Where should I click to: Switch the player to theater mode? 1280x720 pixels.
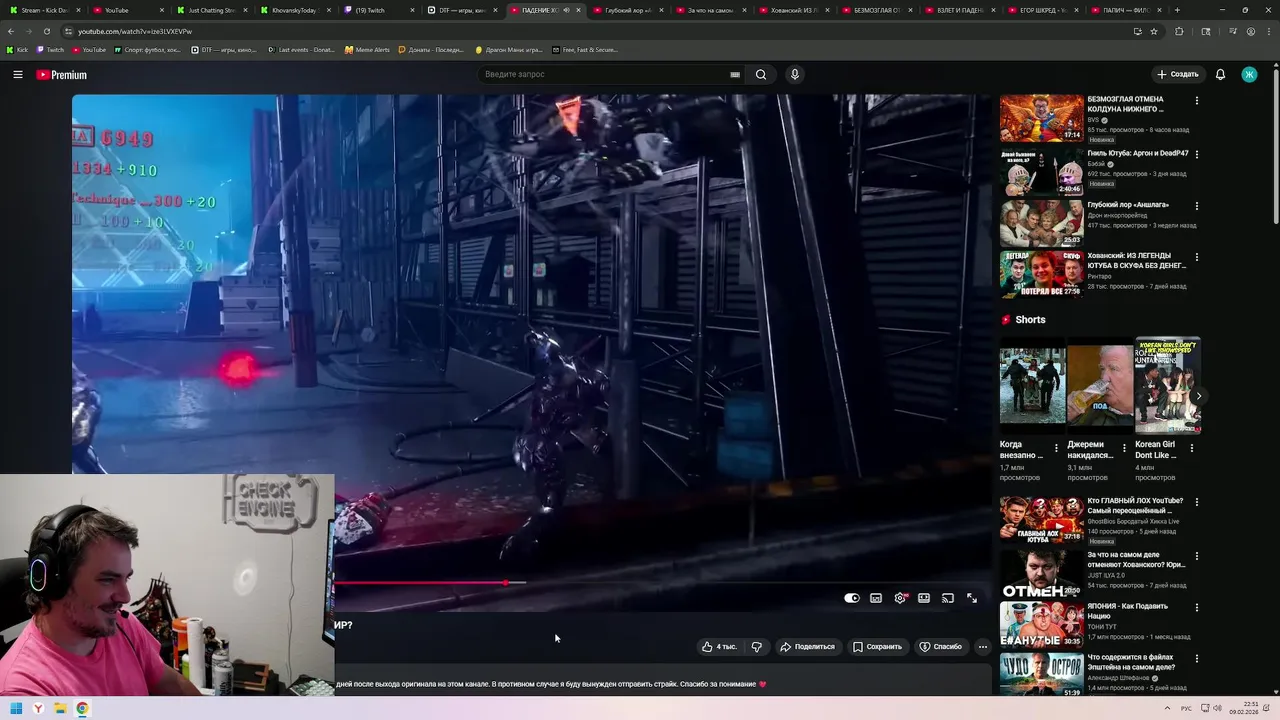coord(924,598)
